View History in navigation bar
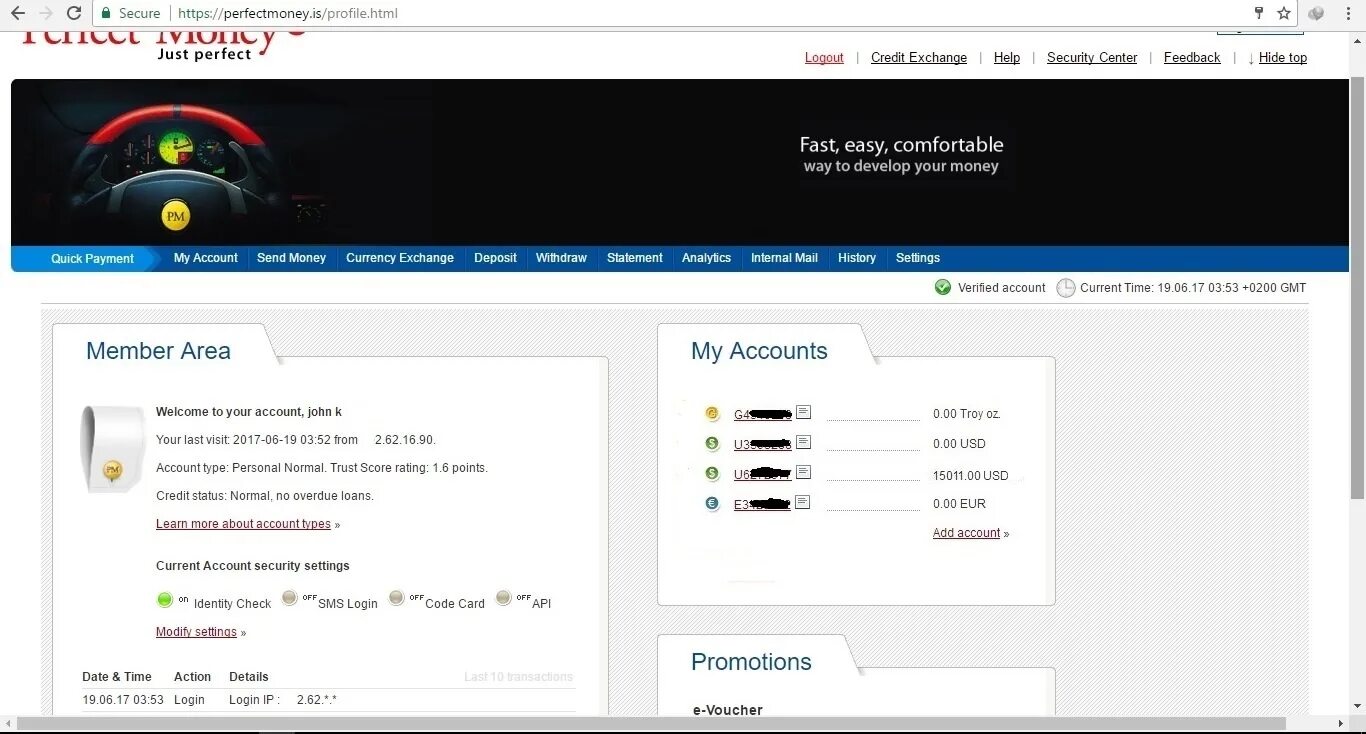 tap(857, 258)
